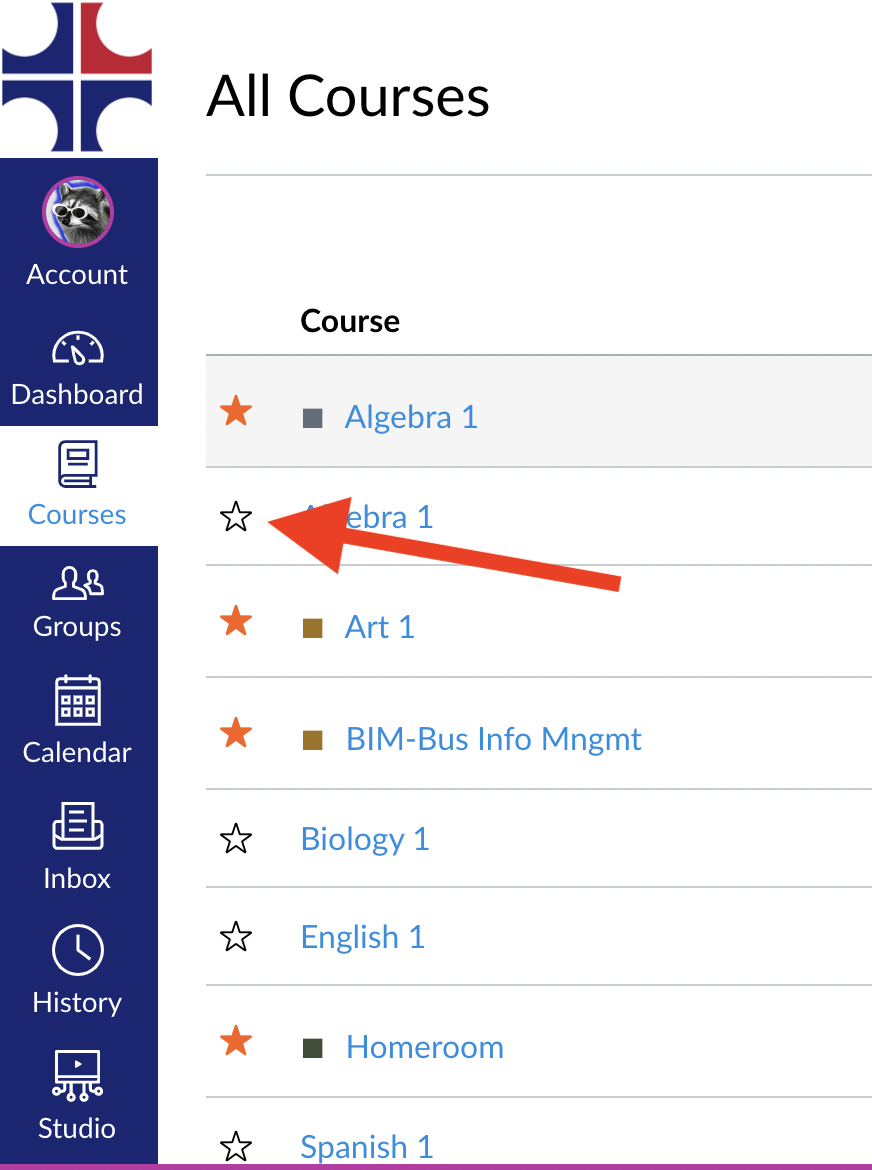Click the Course column header
The image size is (872, 1170).
click(x=350, y=321)
